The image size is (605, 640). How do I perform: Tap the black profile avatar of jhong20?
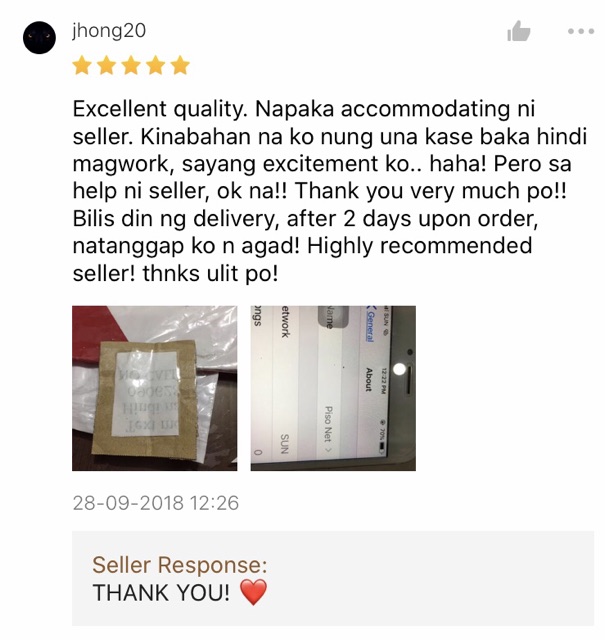pos(39,38)
